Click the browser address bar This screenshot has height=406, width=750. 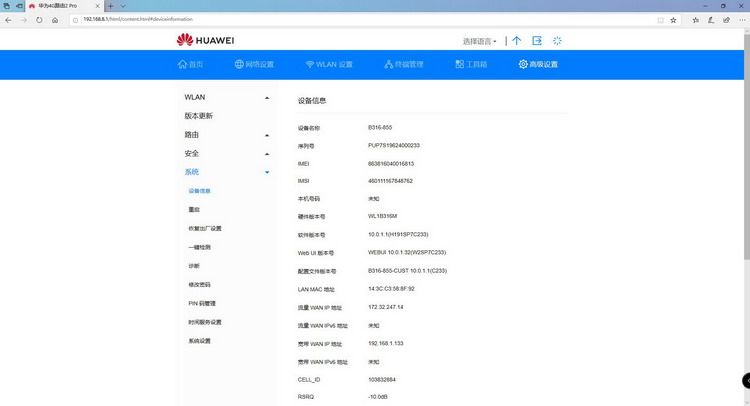pos(364,20)
